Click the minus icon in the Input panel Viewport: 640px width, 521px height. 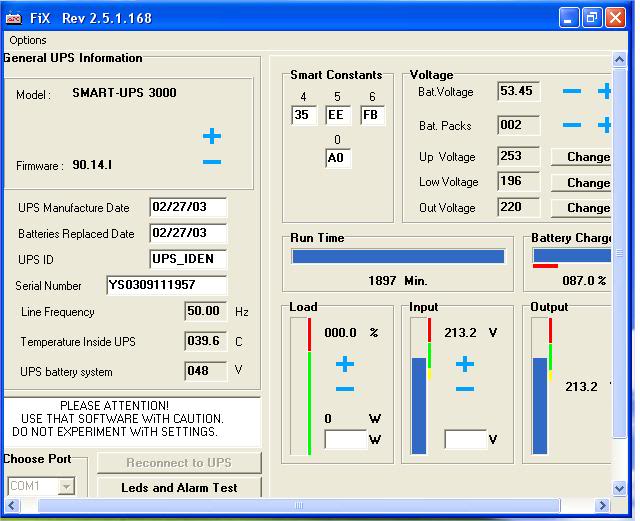(464, 388)
